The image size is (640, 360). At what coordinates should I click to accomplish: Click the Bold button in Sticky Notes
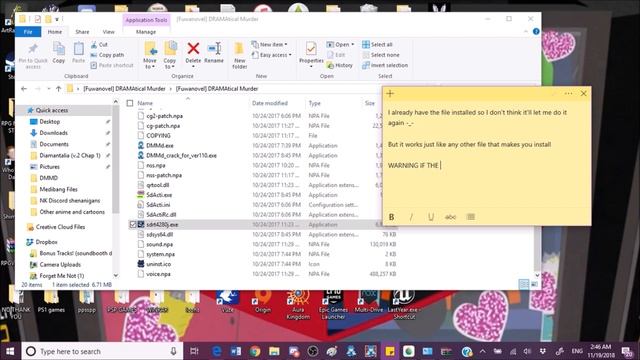tap(391, 217)
